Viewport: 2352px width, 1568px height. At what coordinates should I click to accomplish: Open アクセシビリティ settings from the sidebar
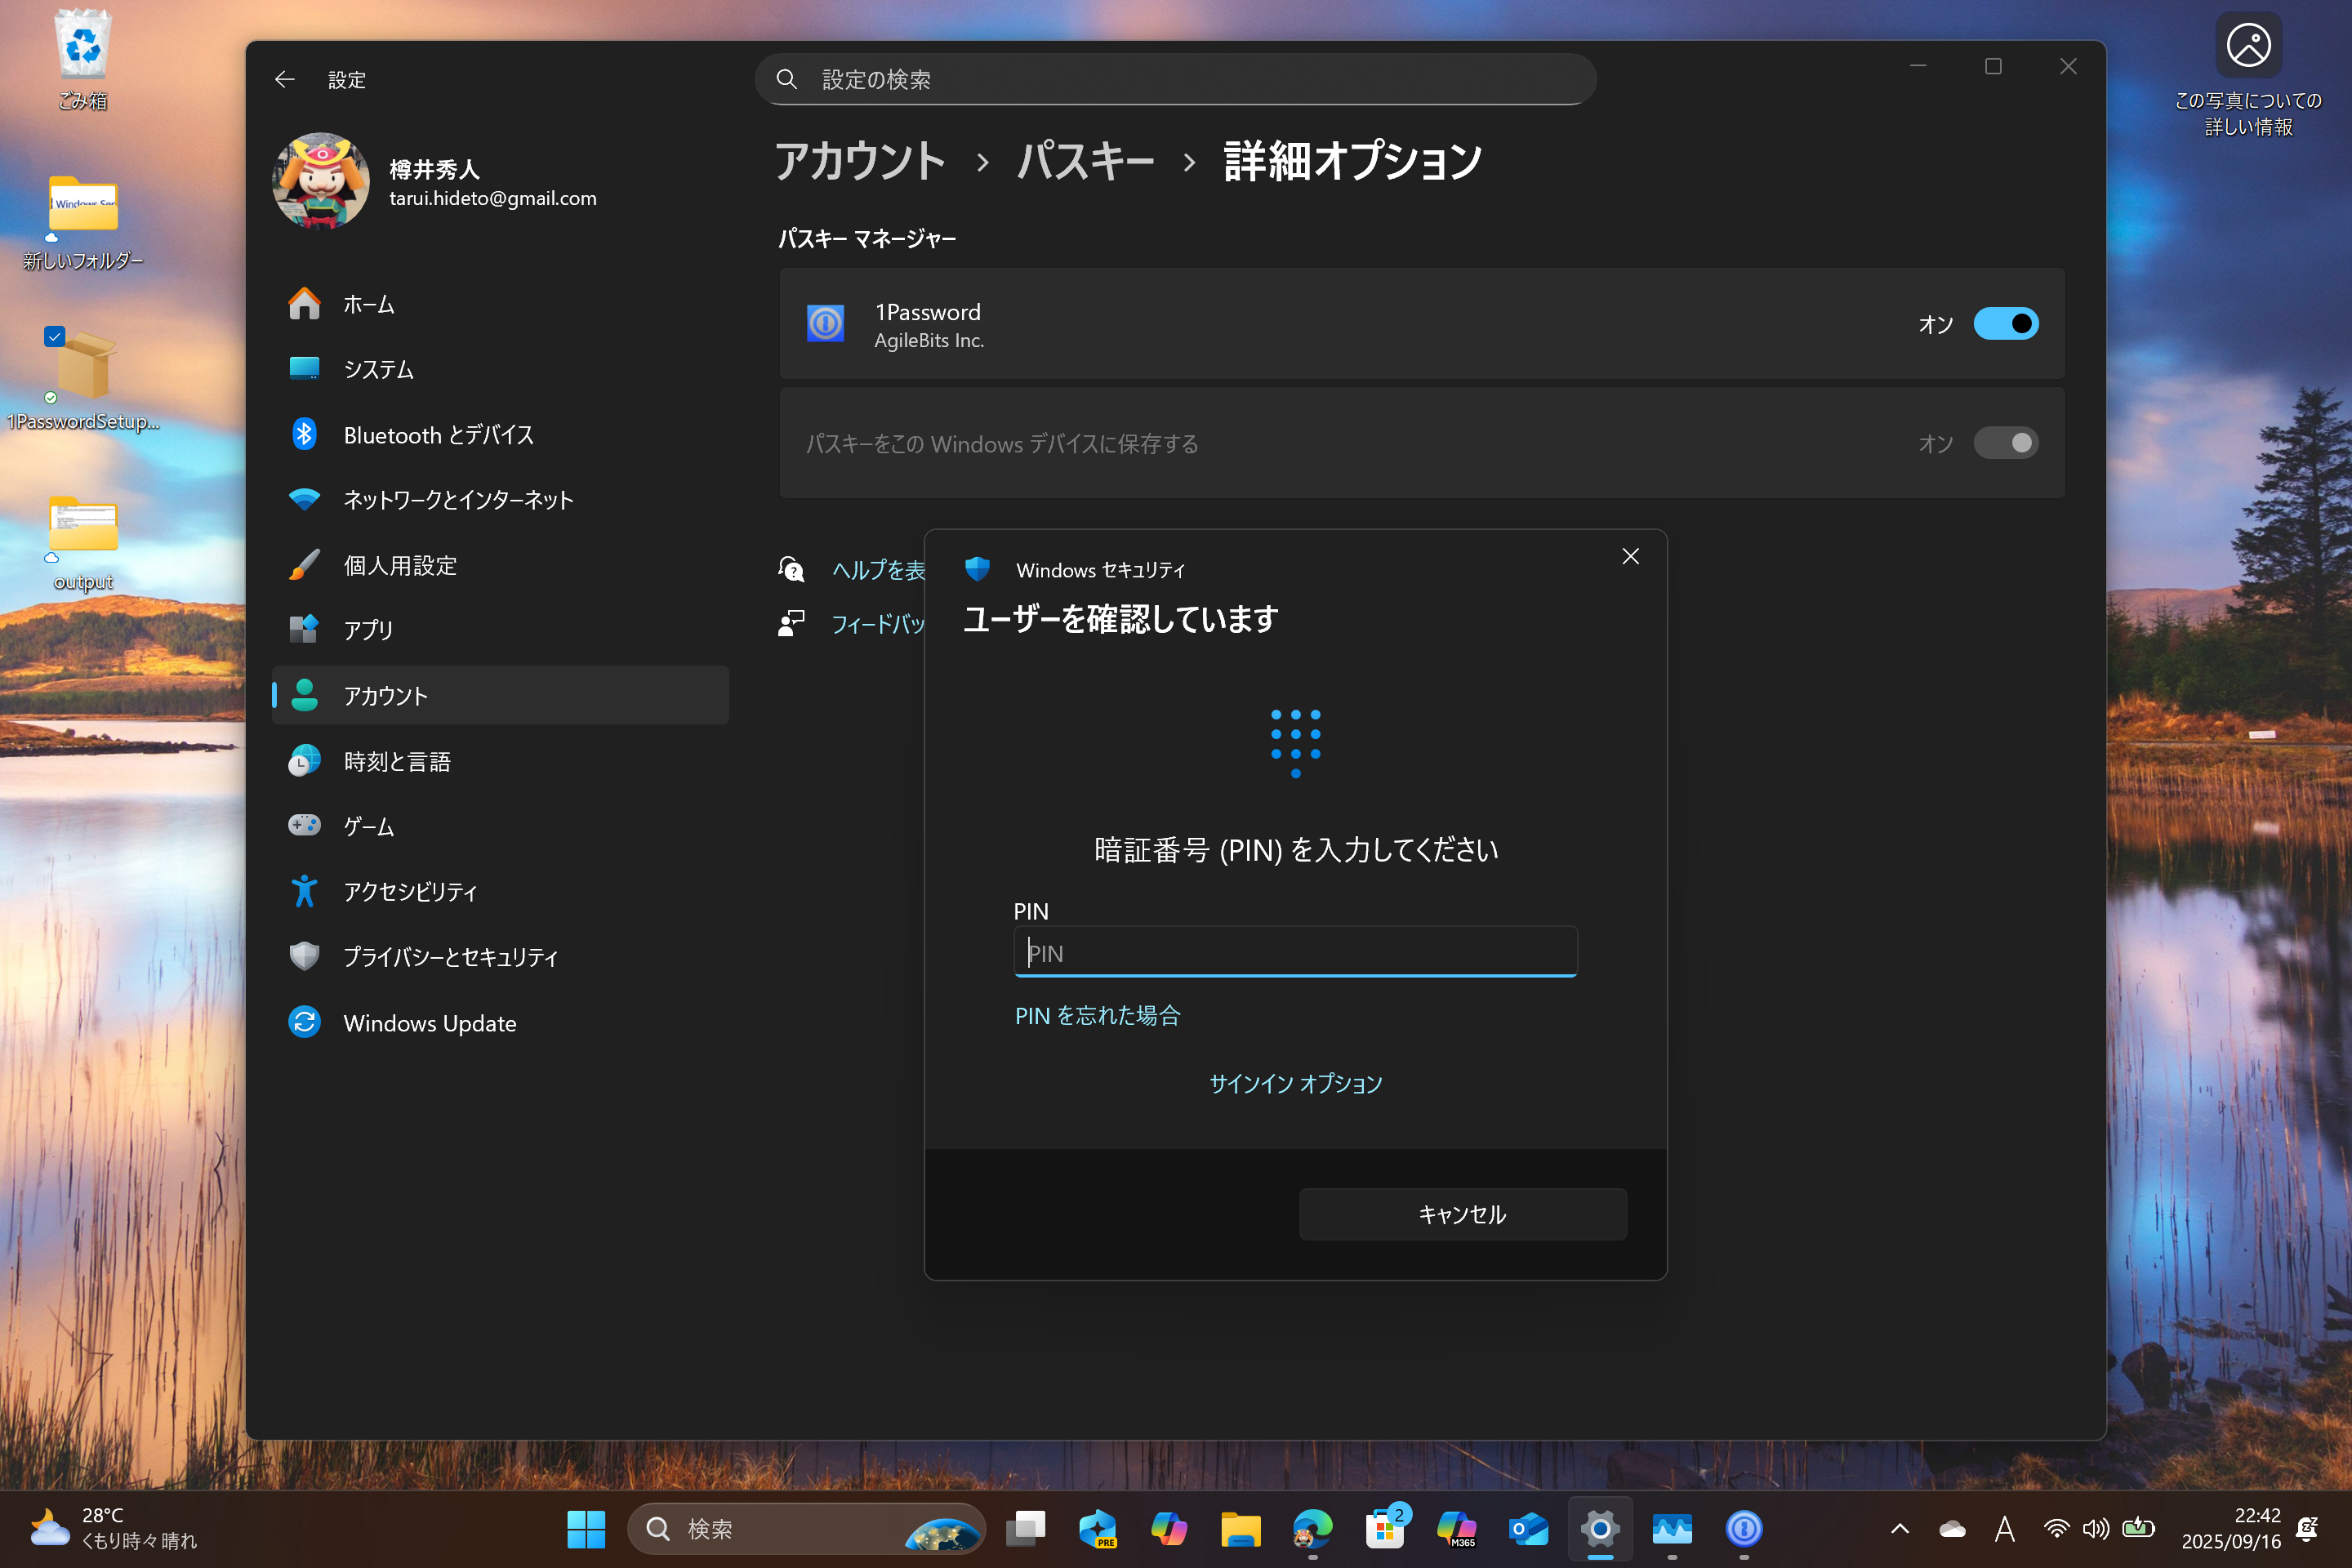411,891
